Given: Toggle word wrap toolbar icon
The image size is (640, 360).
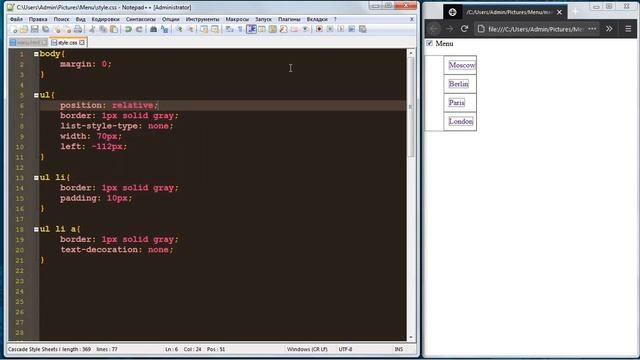Looking at the screenshot, I should 229,29.
